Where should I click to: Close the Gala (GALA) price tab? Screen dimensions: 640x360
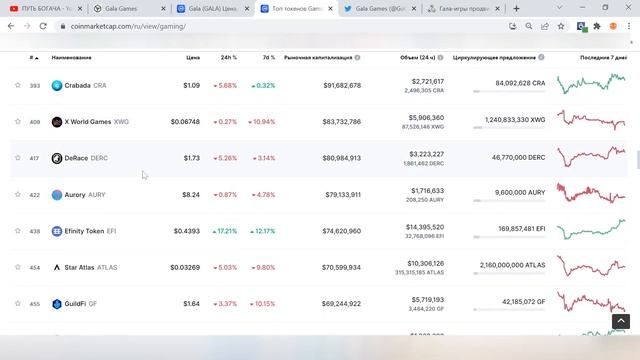coord(247,8)
